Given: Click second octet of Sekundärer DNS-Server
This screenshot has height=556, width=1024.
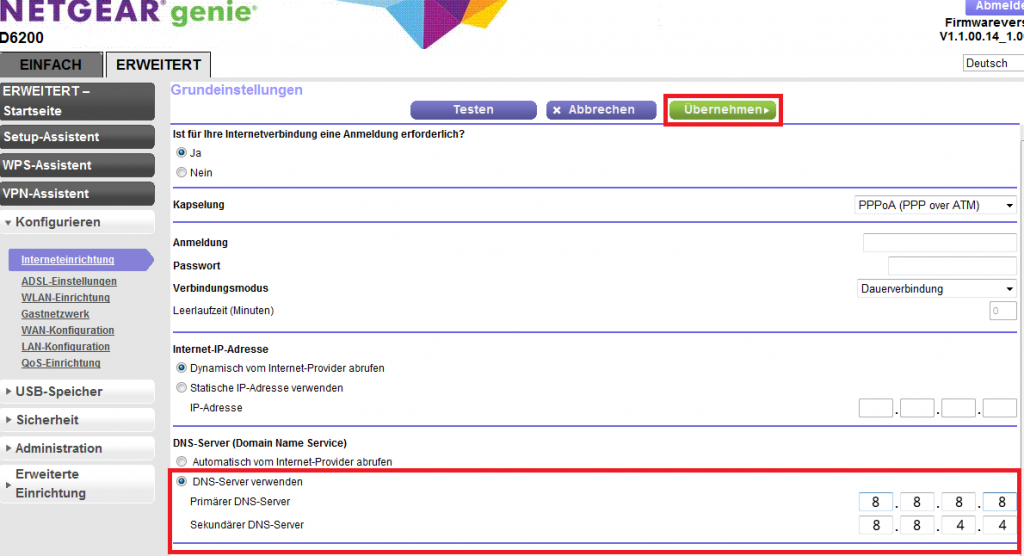Looking at the screenshot, I should [x=917, y=525].
